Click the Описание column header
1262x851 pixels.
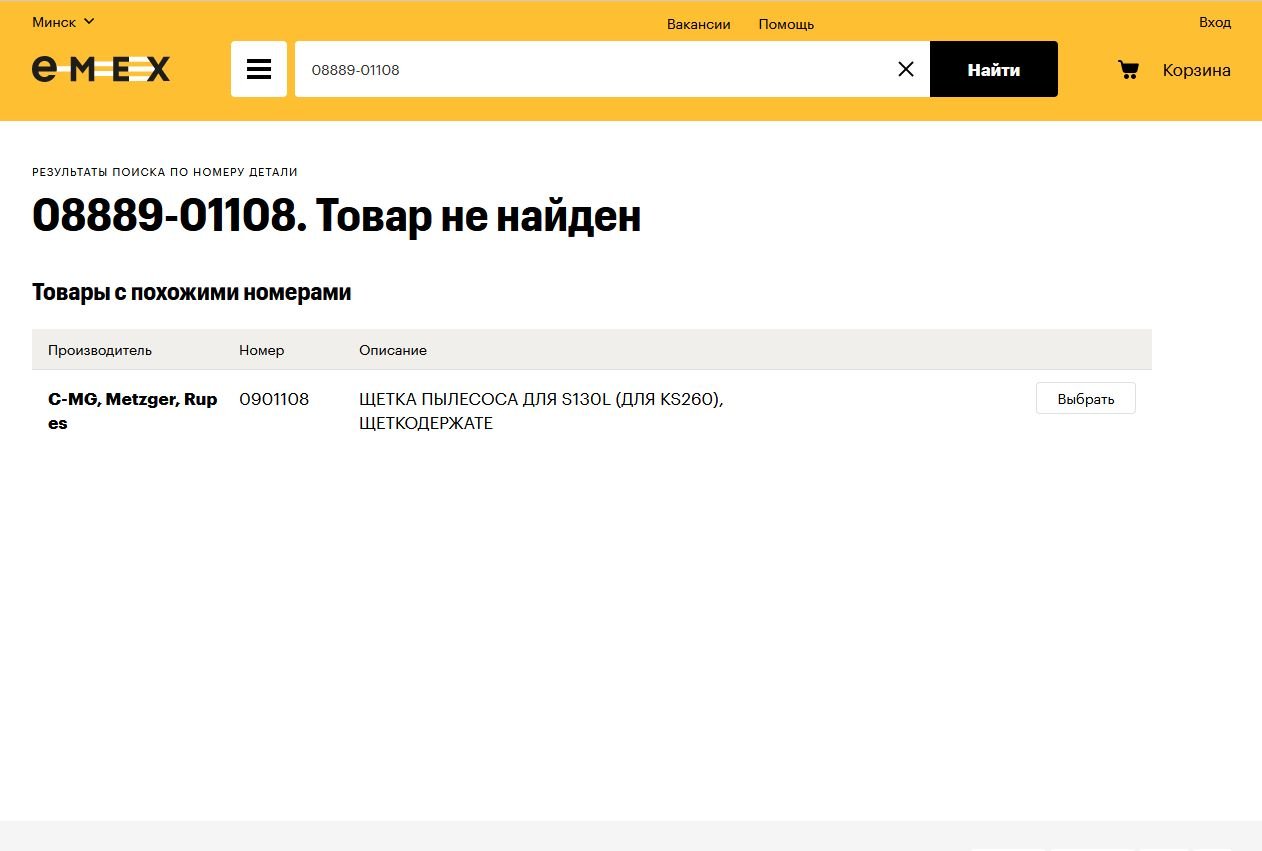tap(393, 350)
